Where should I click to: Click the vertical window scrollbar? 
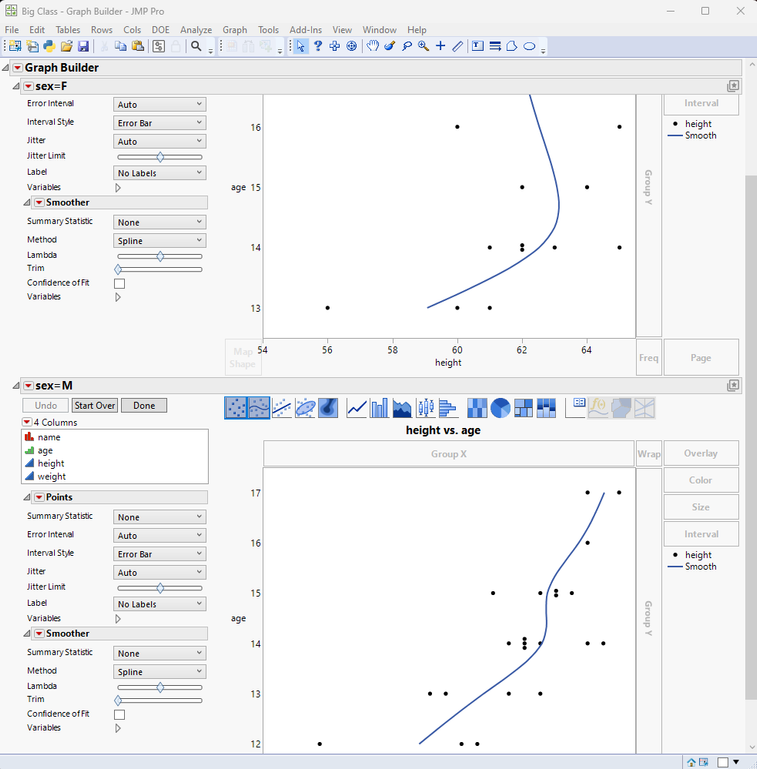[x=751, y=436]
